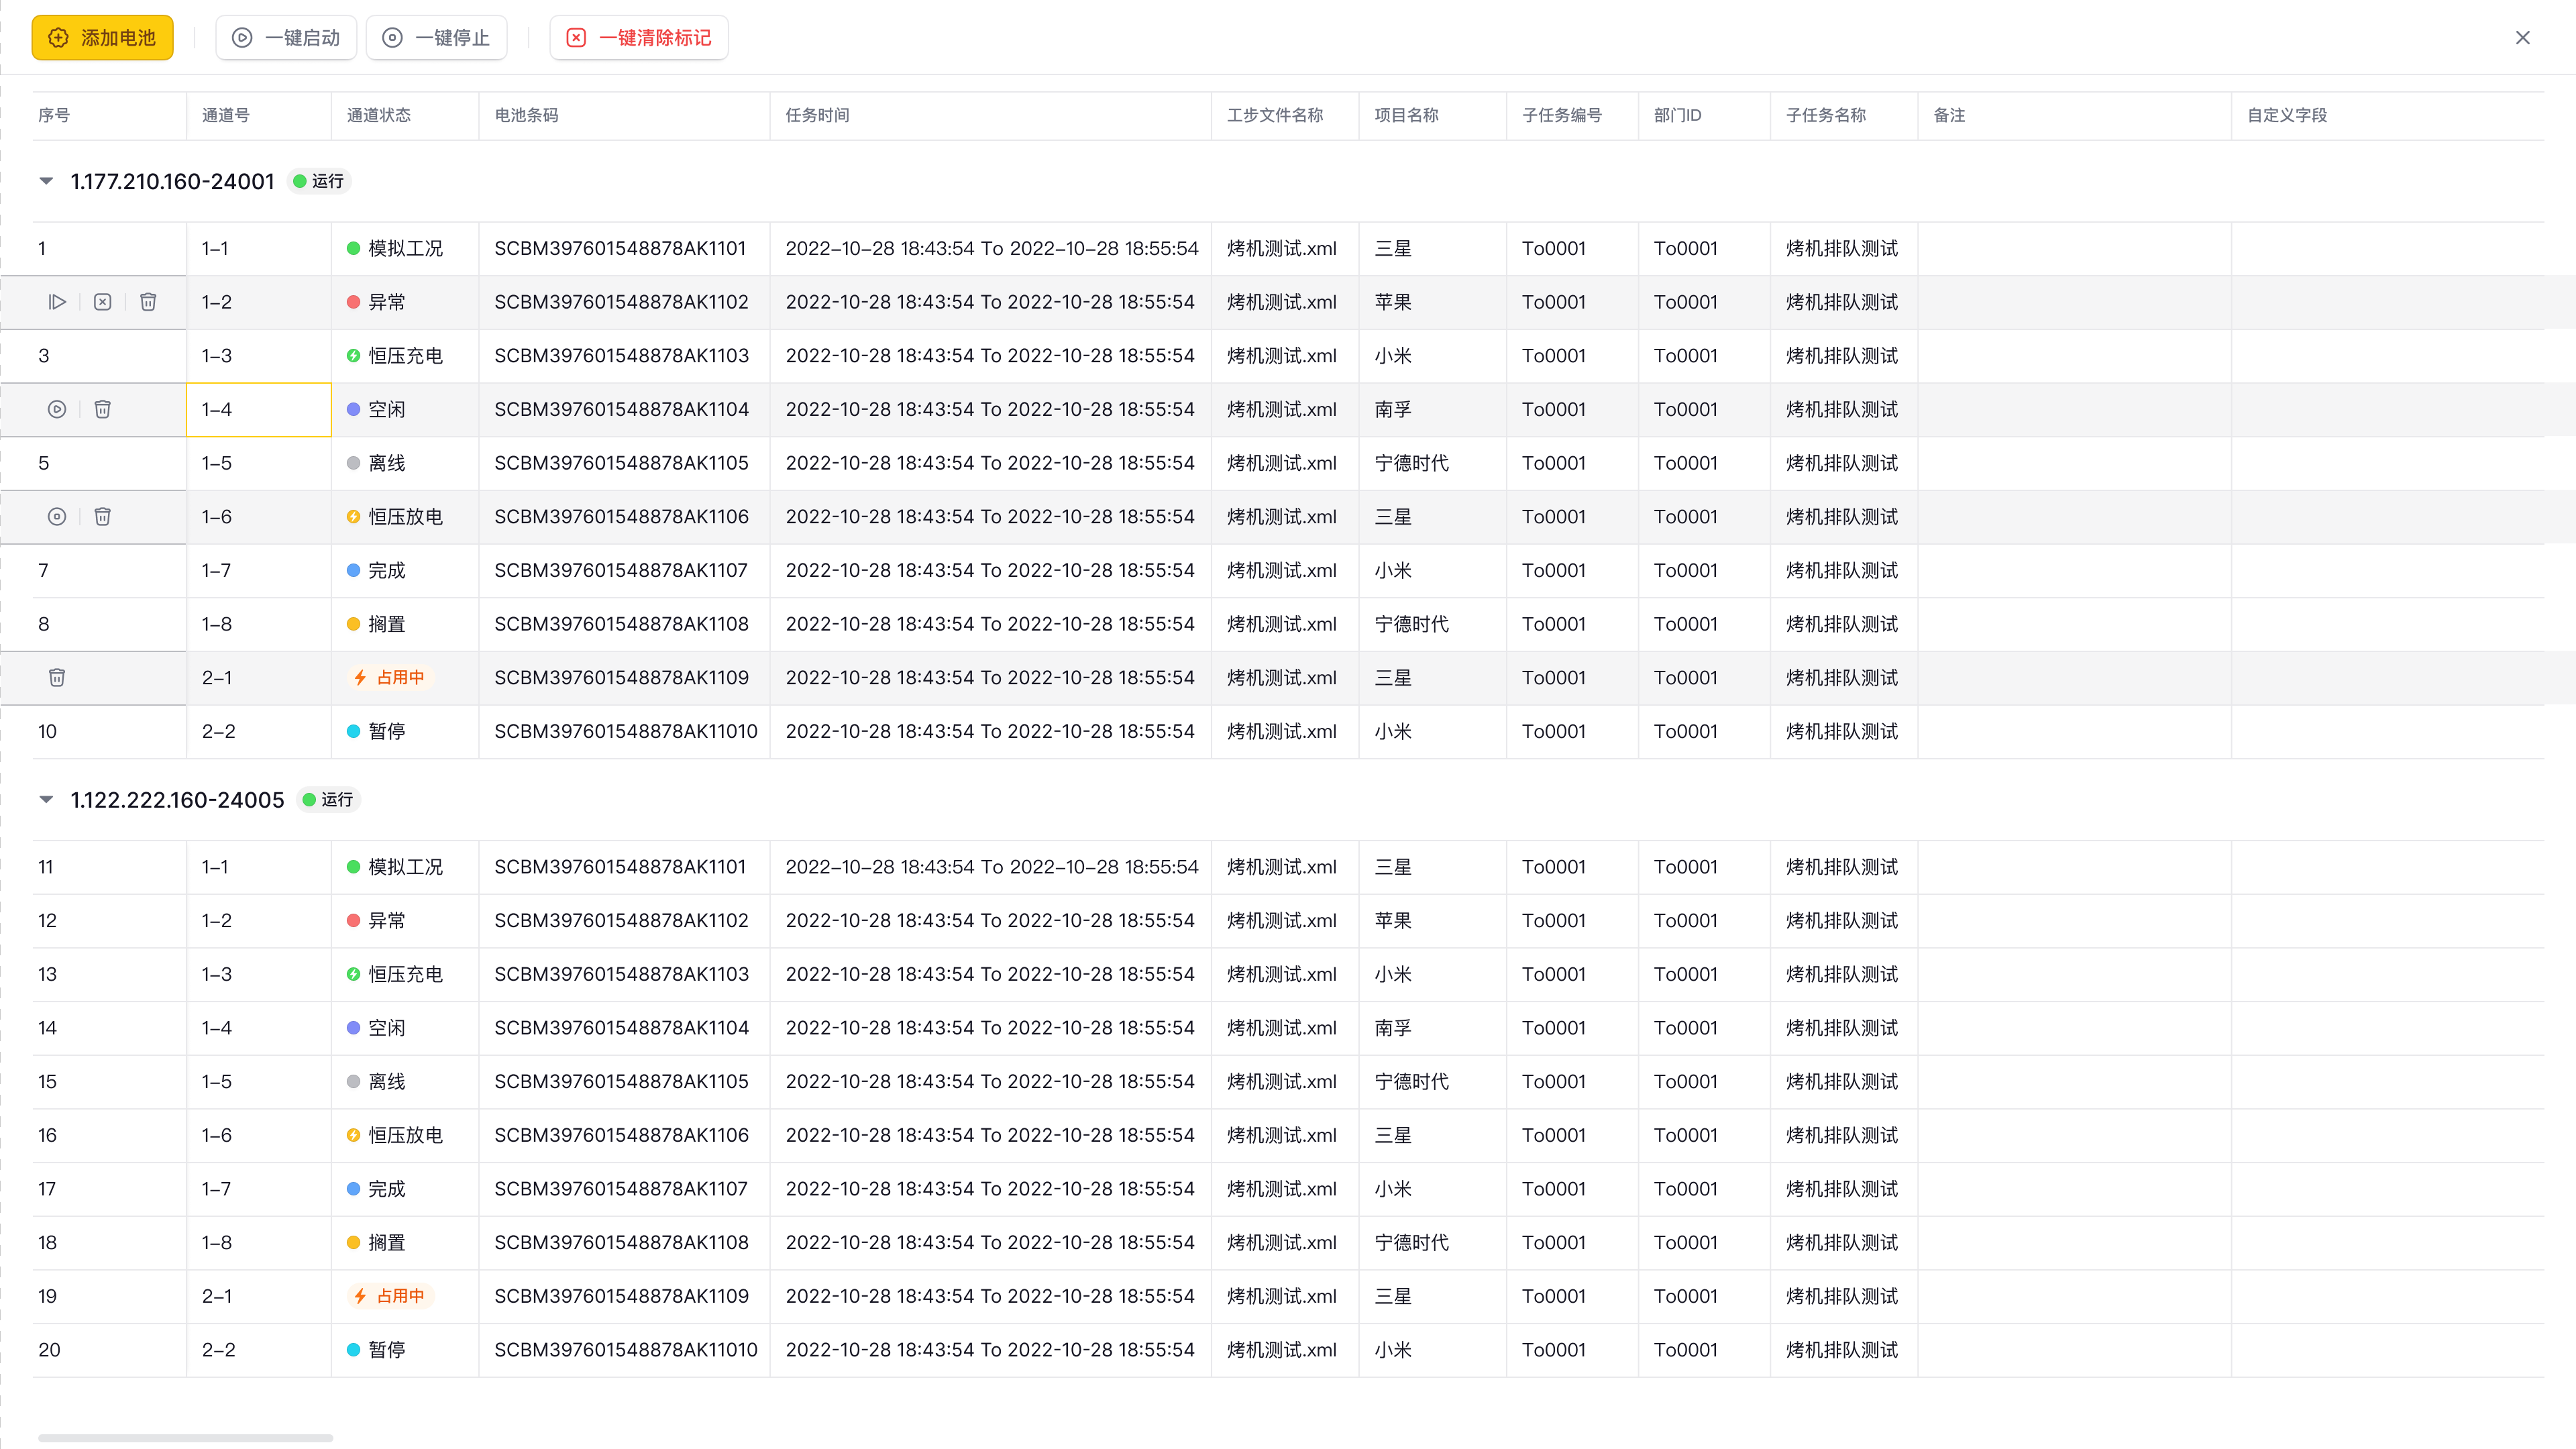The image size is (2576, 1449).
Task: Click the 恒压放电 status in the first group
Action: coord(395,516)
